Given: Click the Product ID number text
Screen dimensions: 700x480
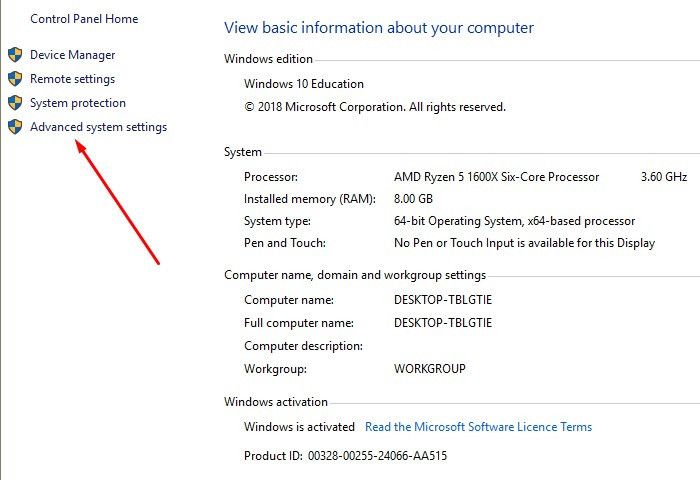Looking at the screenshot, I should (x=378, y=456).
